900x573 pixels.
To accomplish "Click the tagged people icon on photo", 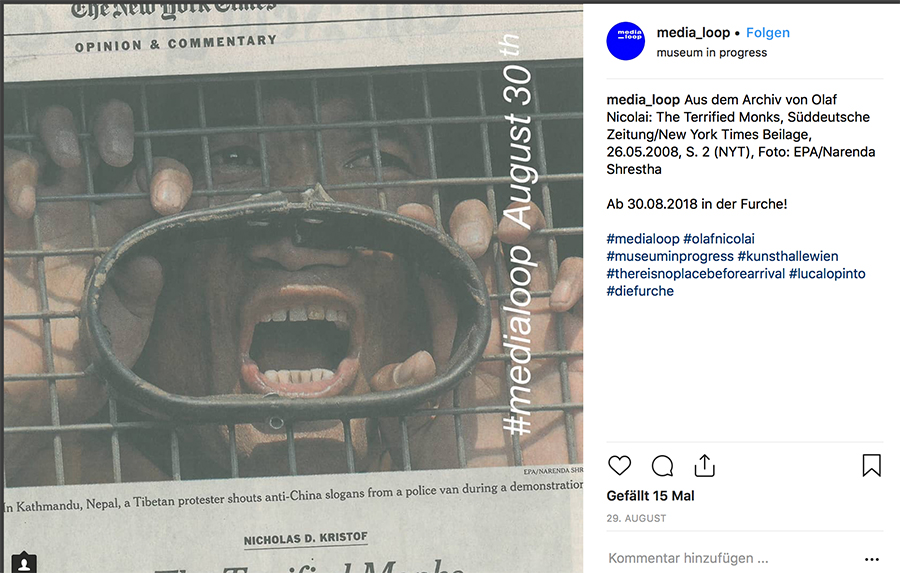I will tap(24, 563).
